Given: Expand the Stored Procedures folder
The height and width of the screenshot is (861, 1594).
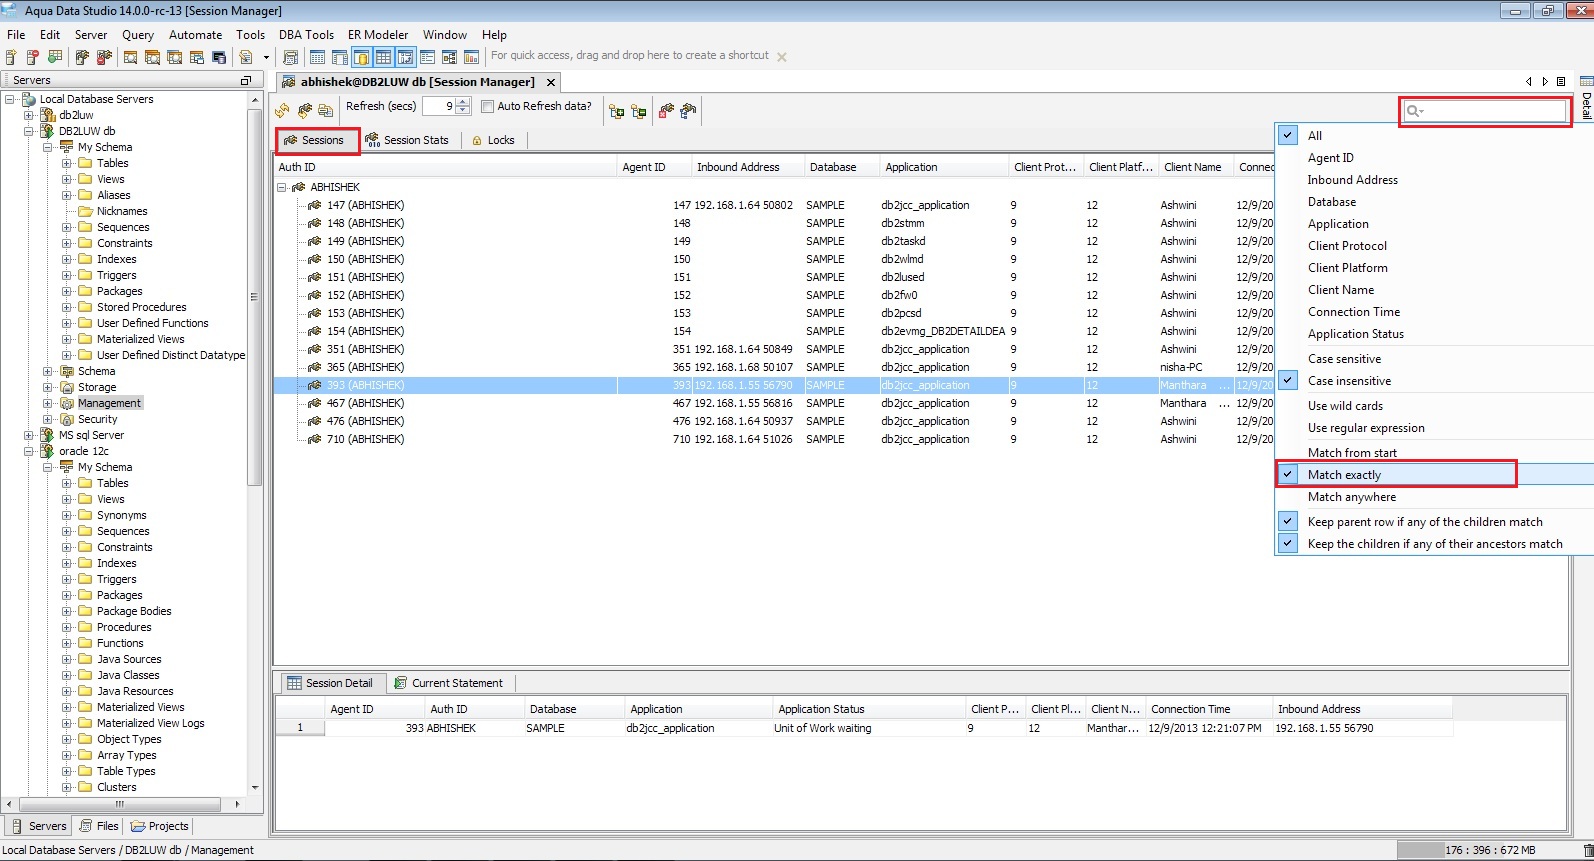Looking at the screenshot, I should [x=67, y=307].
